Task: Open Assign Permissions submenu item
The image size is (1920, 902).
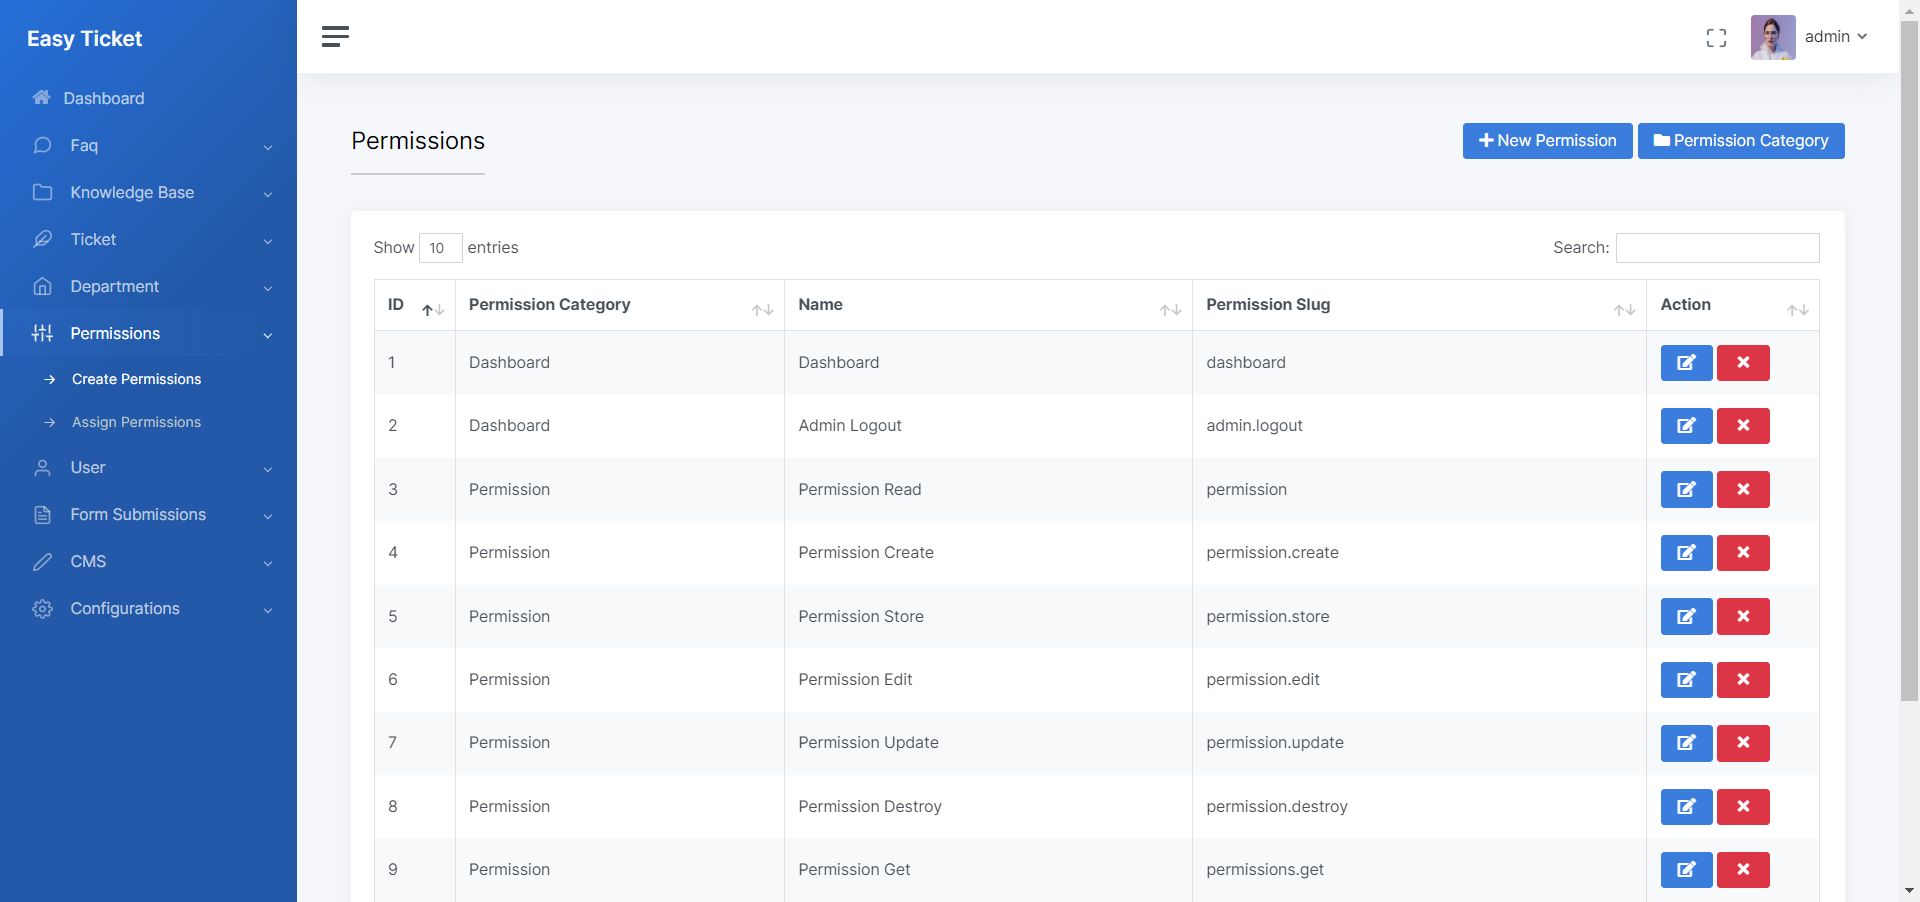Action: [136, 422]
